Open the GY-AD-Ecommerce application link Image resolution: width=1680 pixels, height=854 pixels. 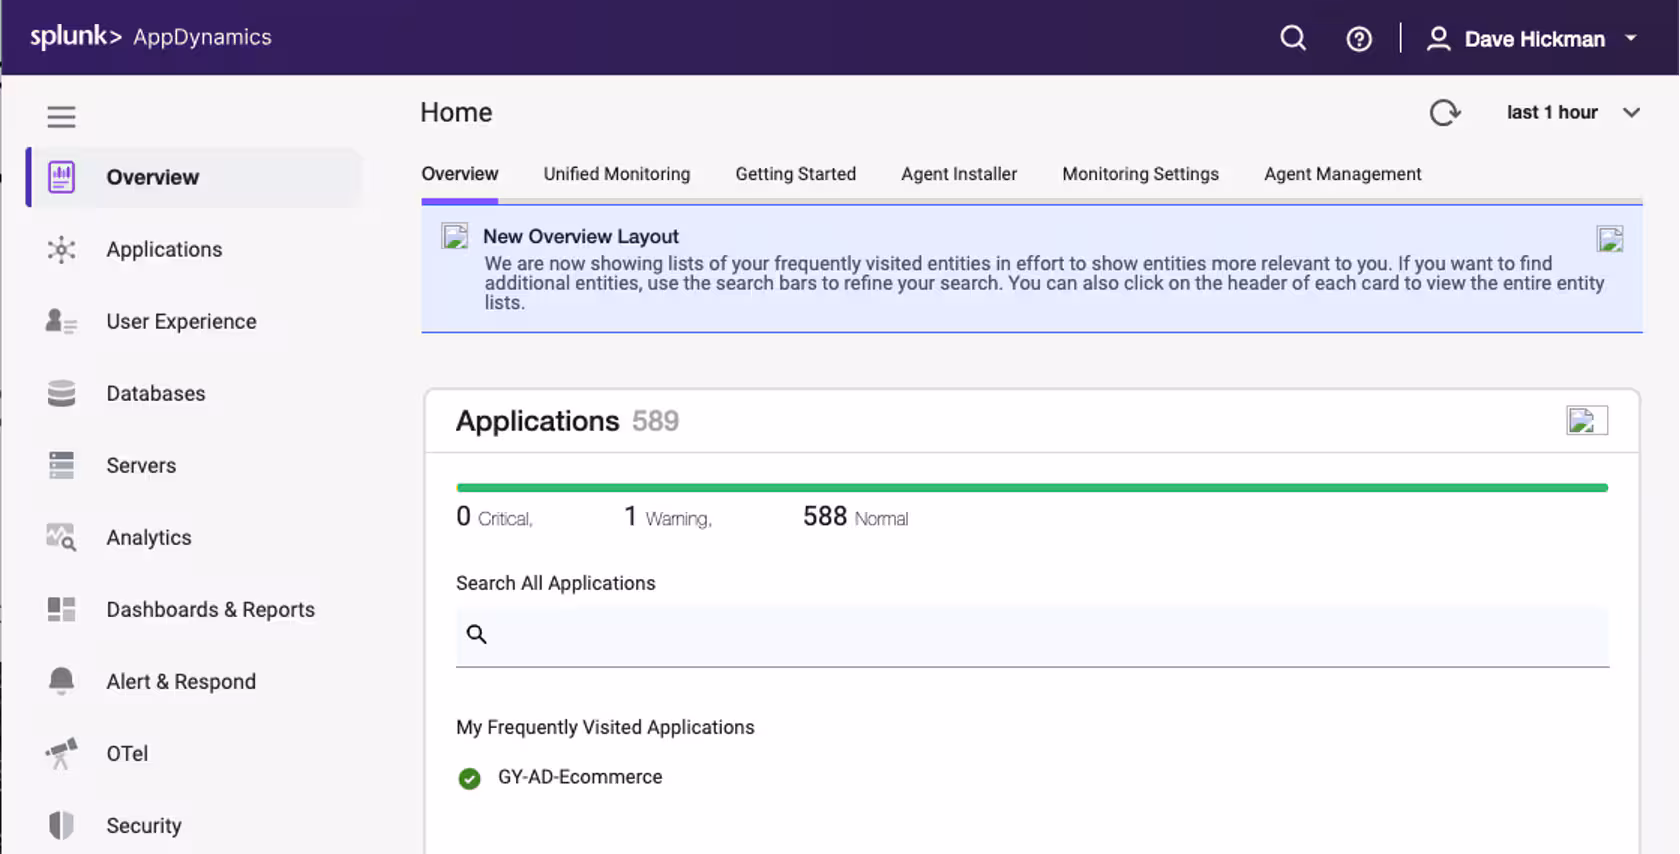pyautogui.click(x=580, y=777)
